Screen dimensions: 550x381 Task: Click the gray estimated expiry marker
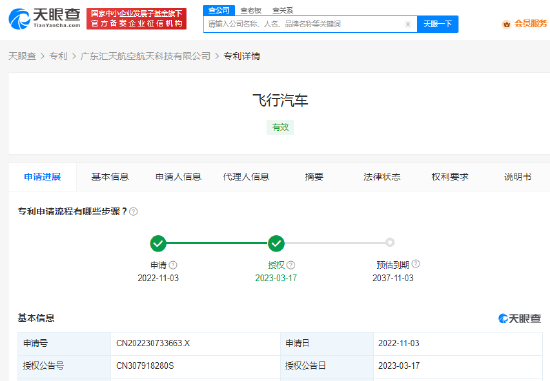point(390,242)
